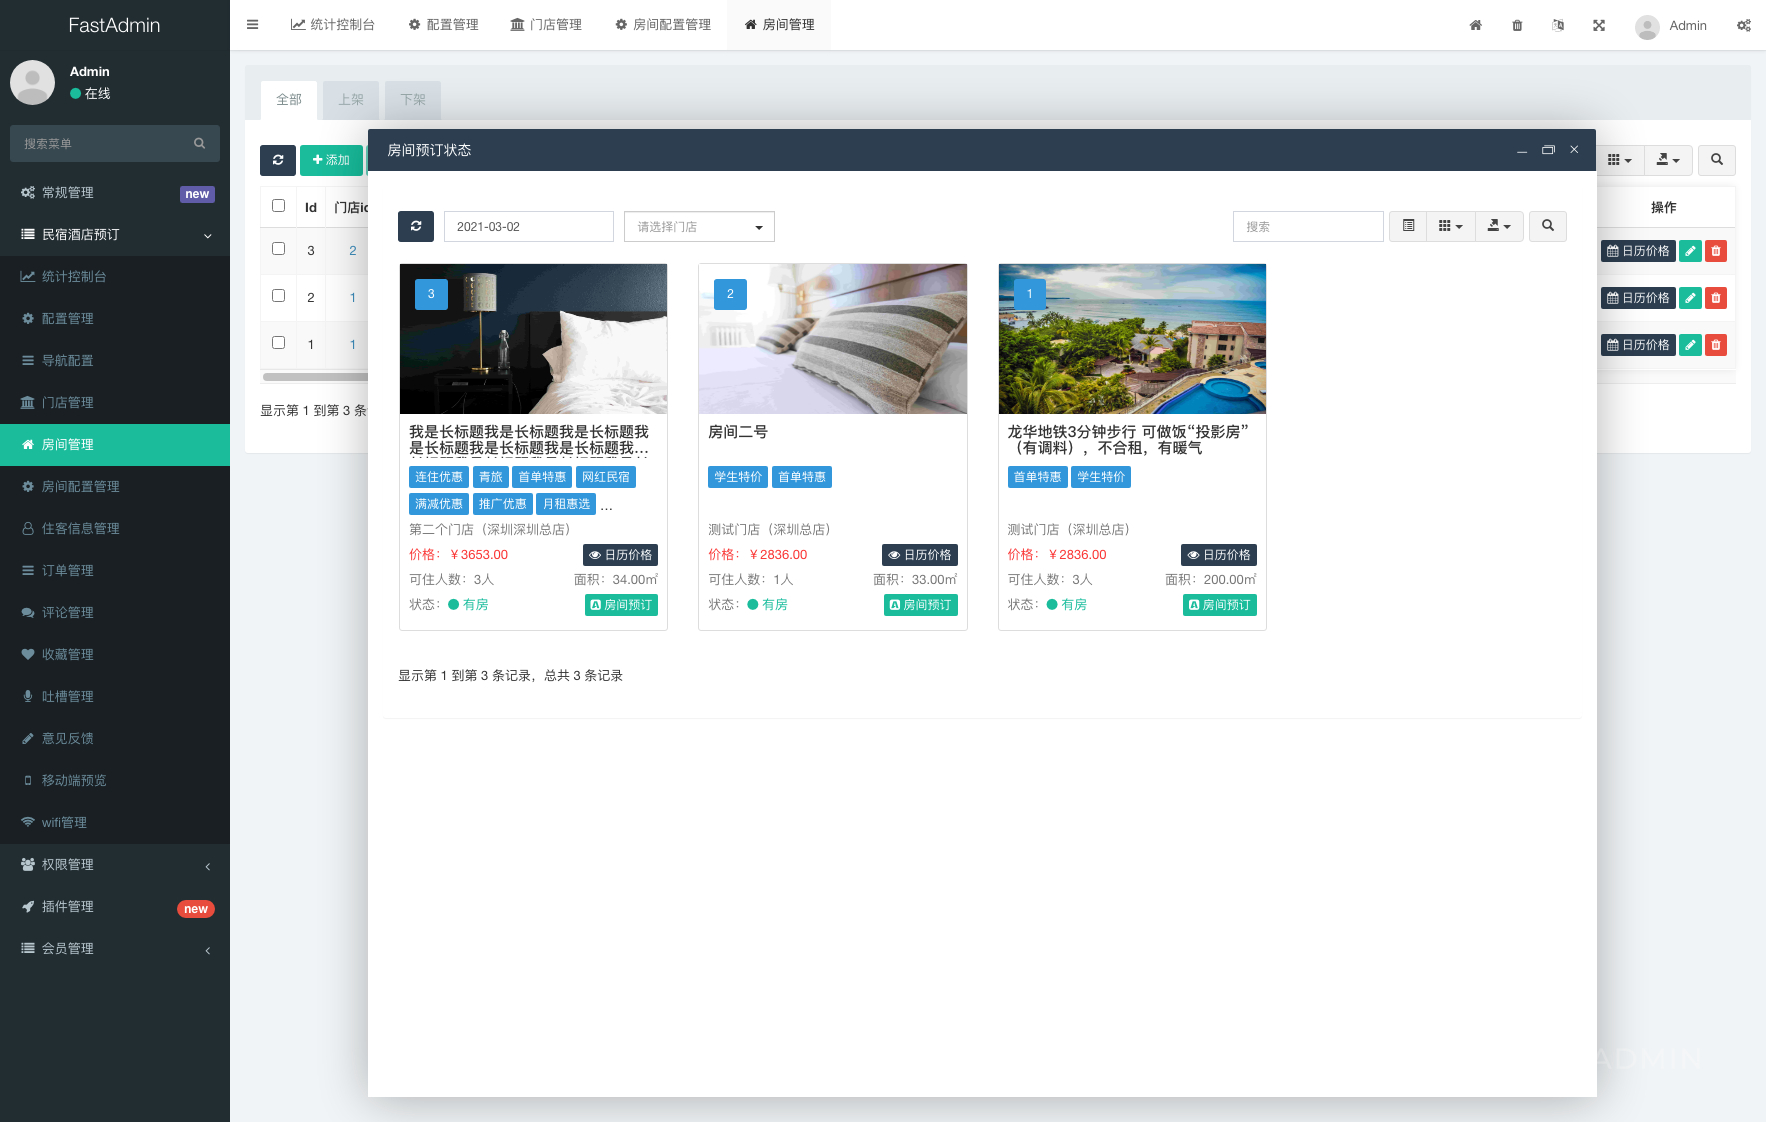
Task: Check the select-all checkbox in table header
Action: pos(279,206)
